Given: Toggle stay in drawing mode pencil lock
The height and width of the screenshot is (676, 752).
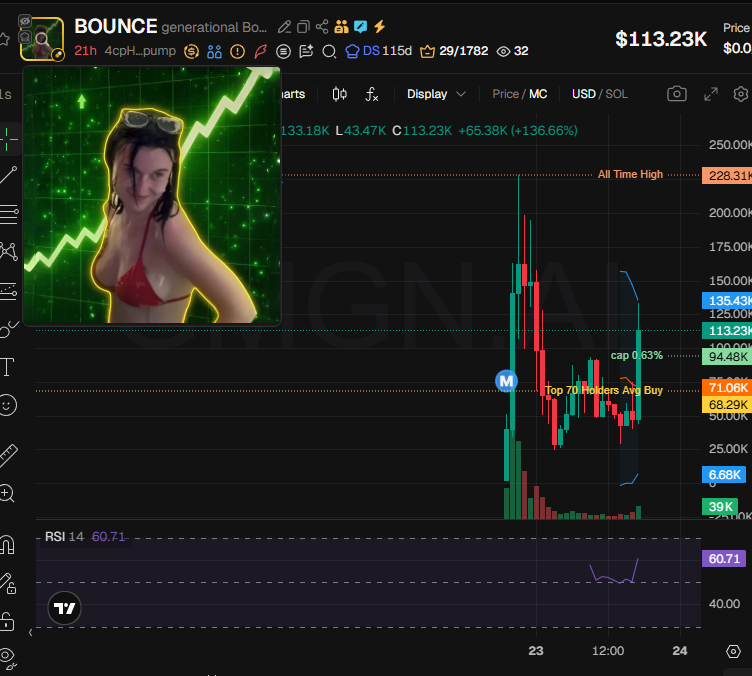Looking at the screenshot, I should (7, 583).
